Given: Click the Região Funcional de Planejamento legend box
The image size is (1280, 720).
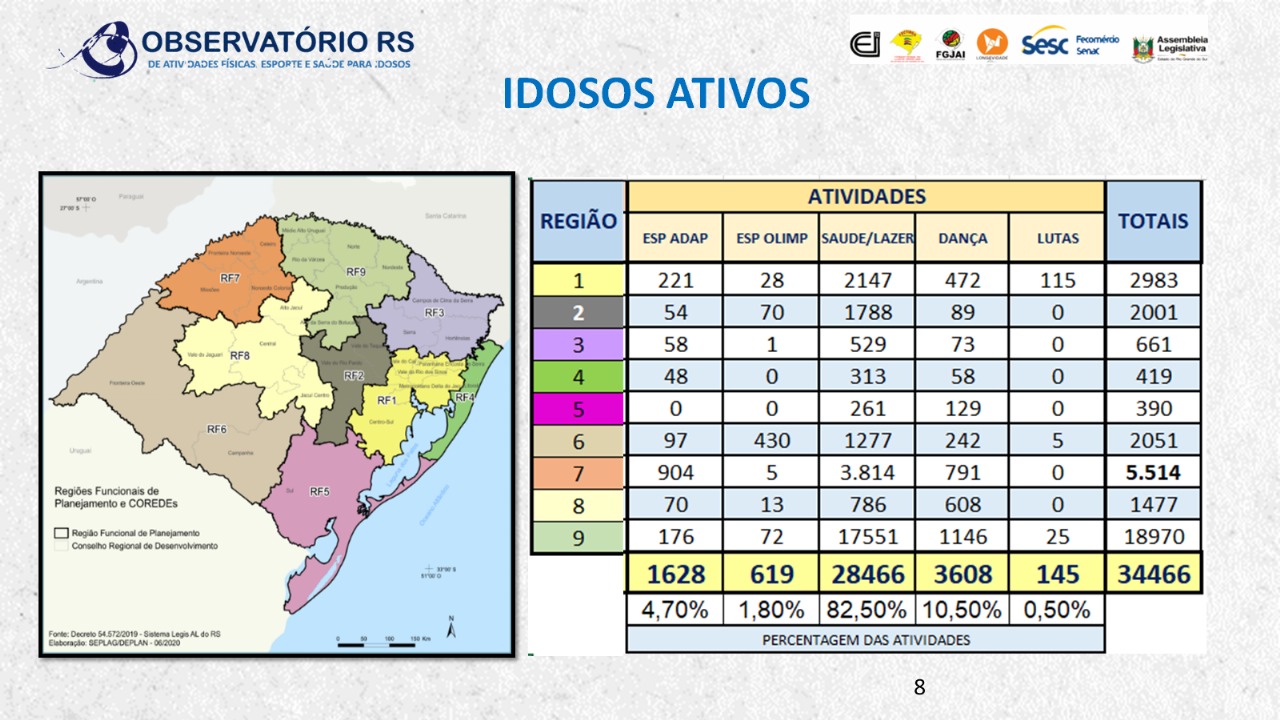Looking at the screenshot, I should (59, 533).
